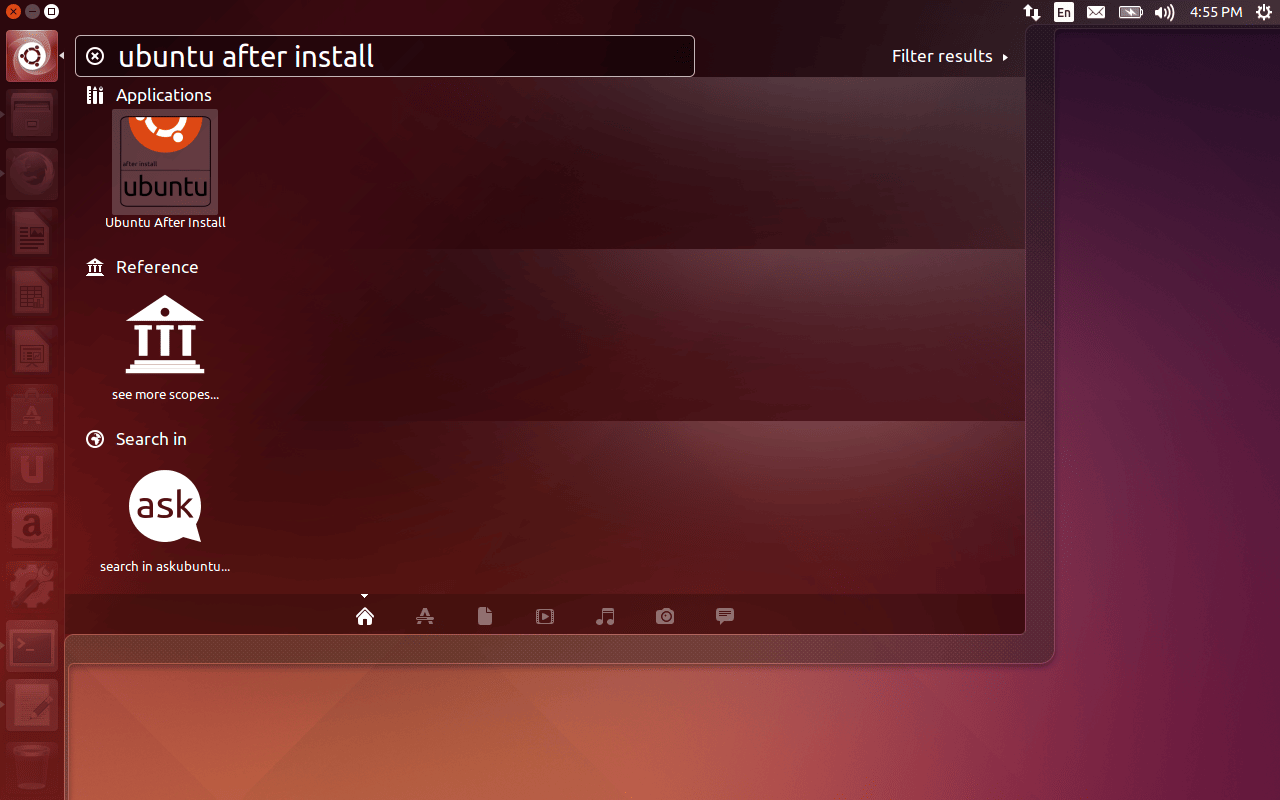Open the keyboard layout En menu
The height and width of the screenshot is (800, 1280).
click(1063, 12)
